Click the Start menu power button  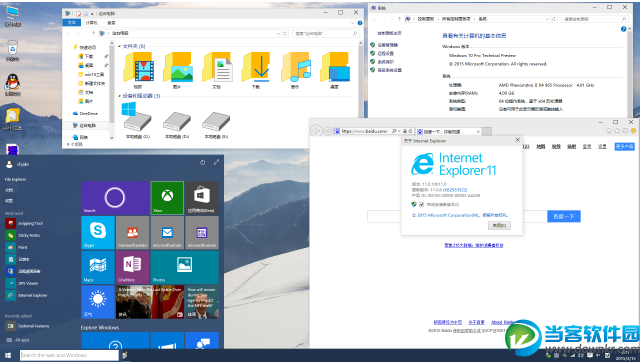point(202,162)
